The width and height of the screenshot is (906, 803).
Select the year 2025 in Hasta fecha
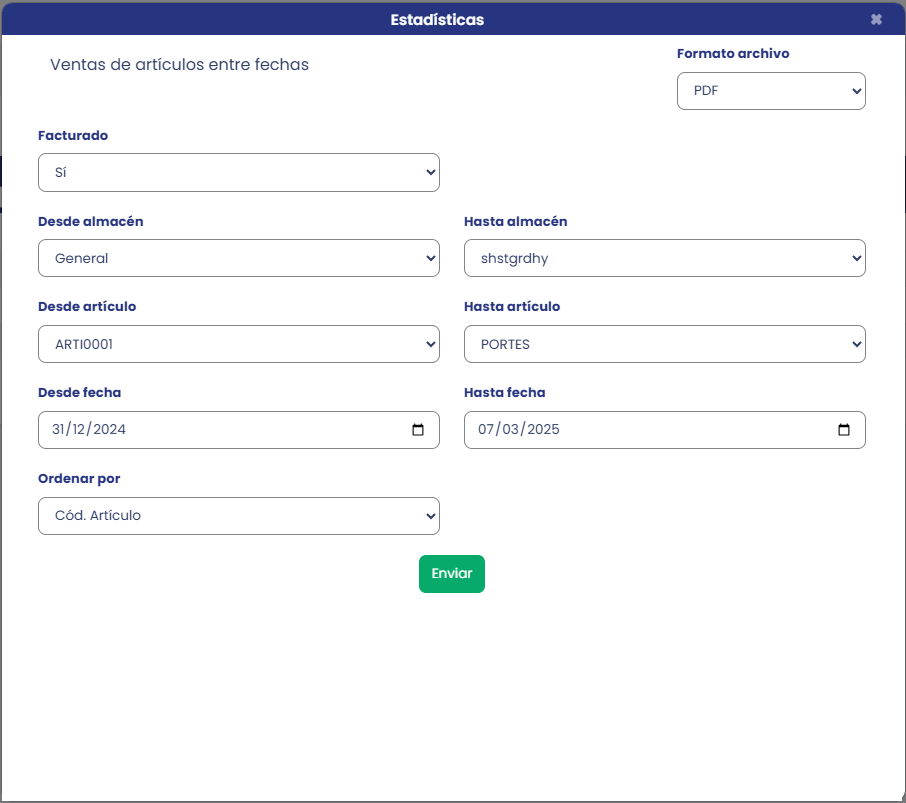(542, 430)
